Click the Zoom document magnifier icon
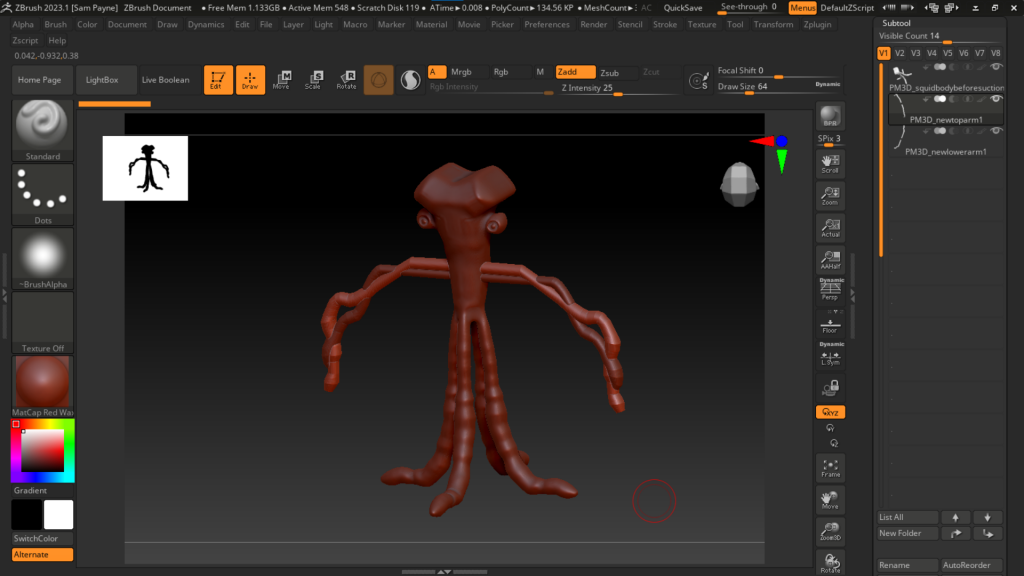This screenshot has width=1024, height=576. pyautogui.click(x=830, y=196)
